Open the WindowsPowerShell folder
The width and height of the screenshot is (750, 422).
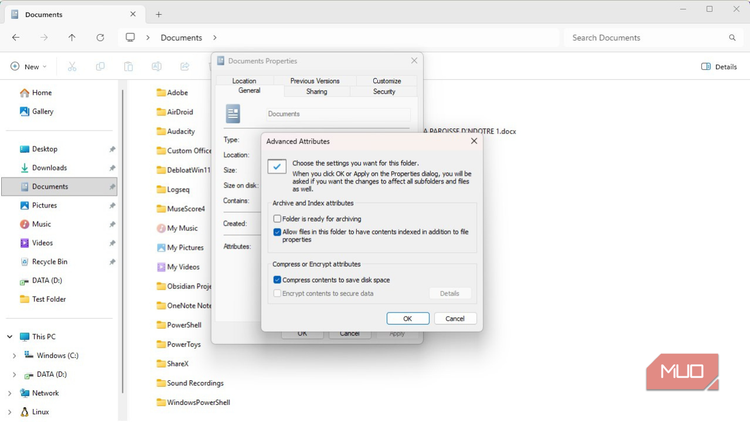193,402
